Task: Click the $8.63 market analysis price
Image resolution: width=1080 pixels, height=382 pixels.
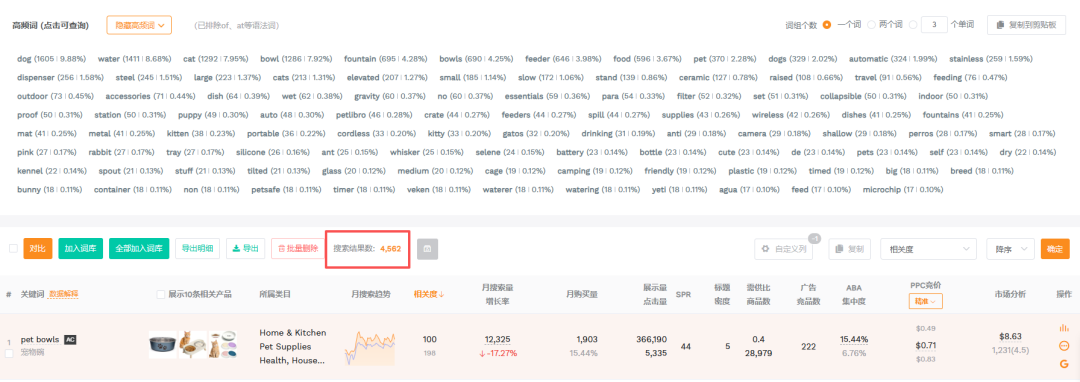Action: pos(1010,337)
